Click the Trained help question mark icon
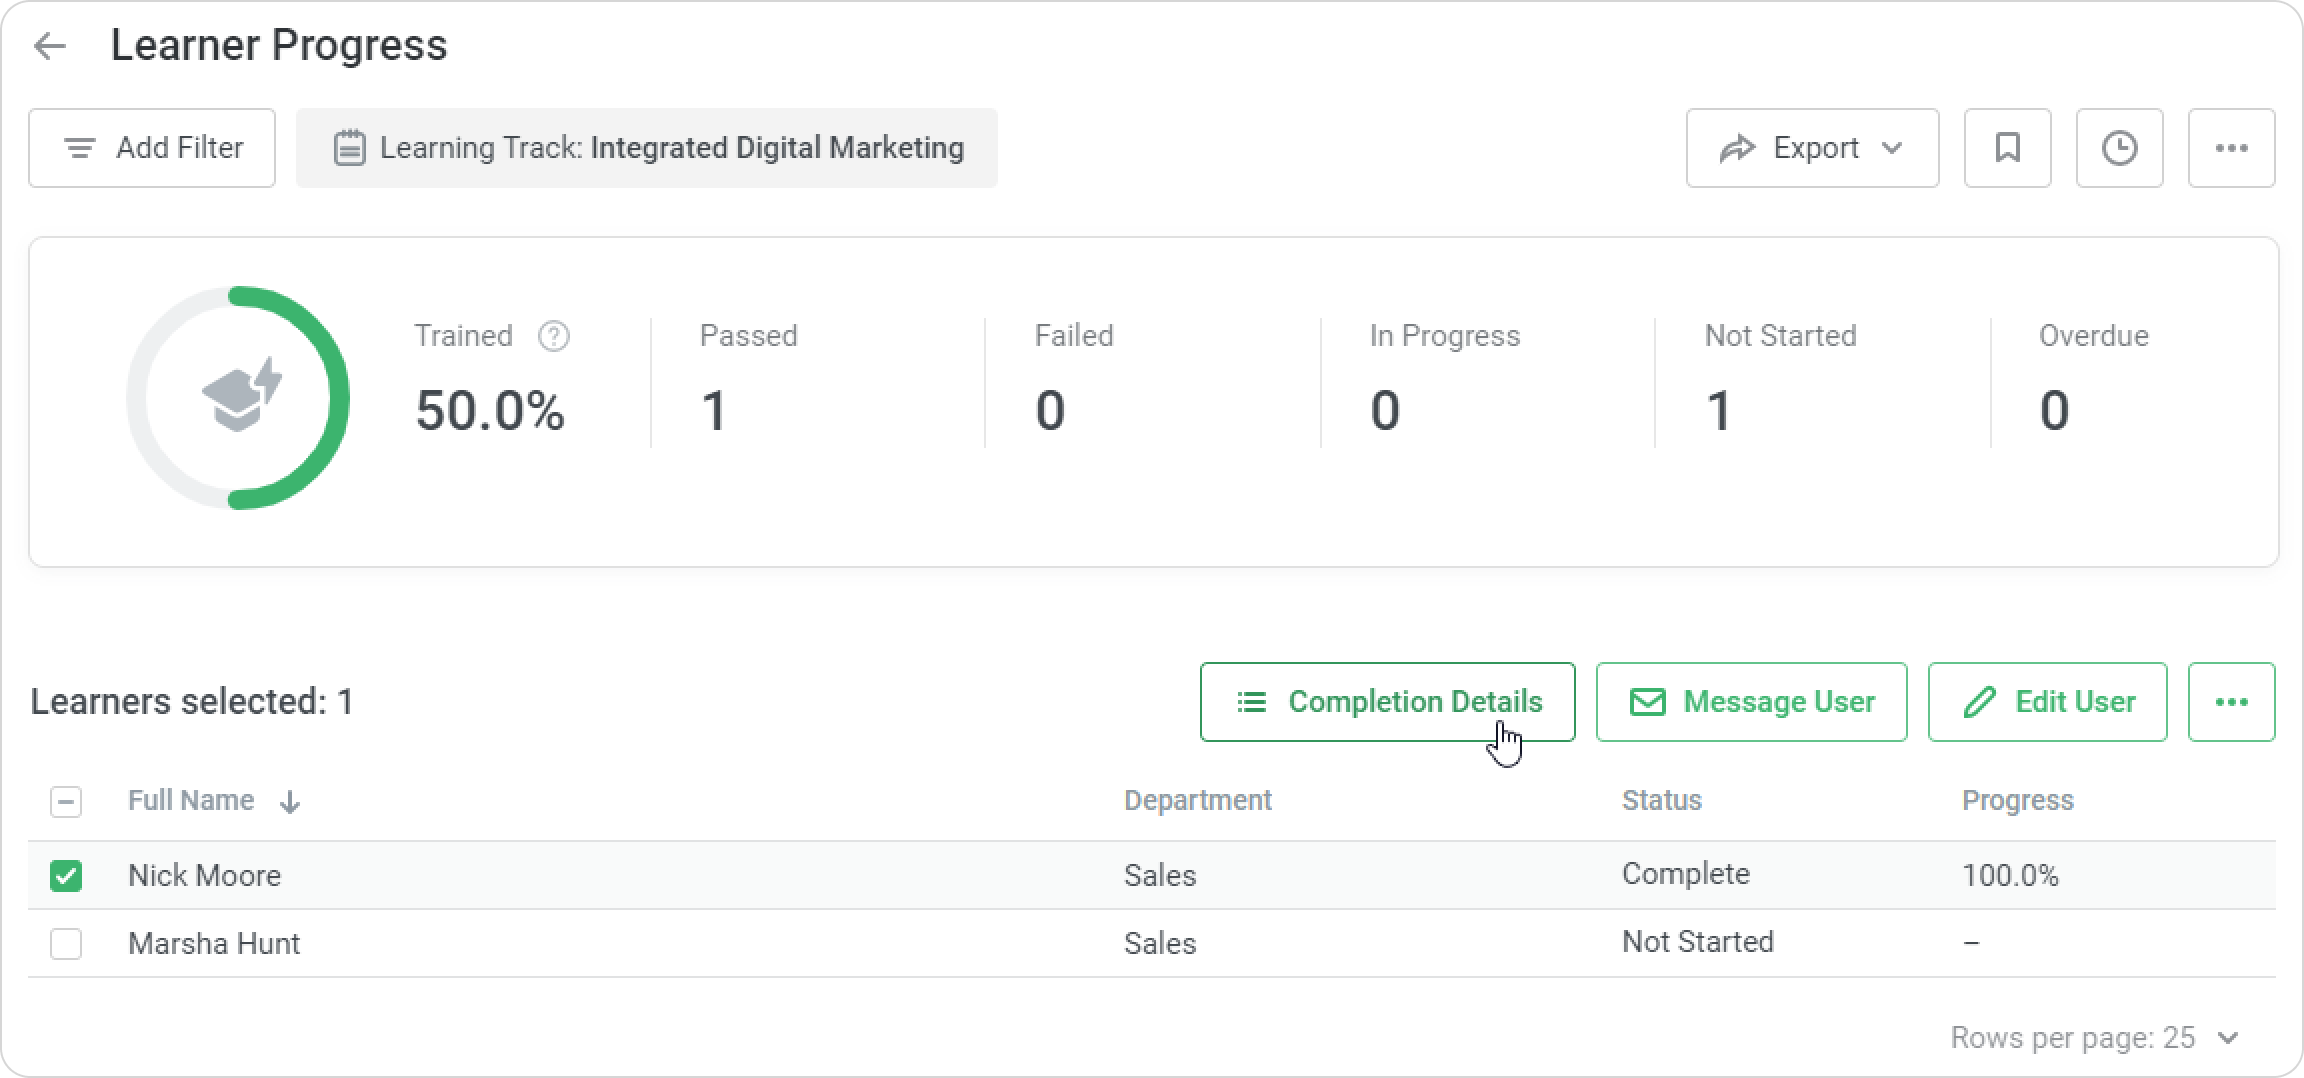The image size is (2304, 1078). tap(553, 336)
